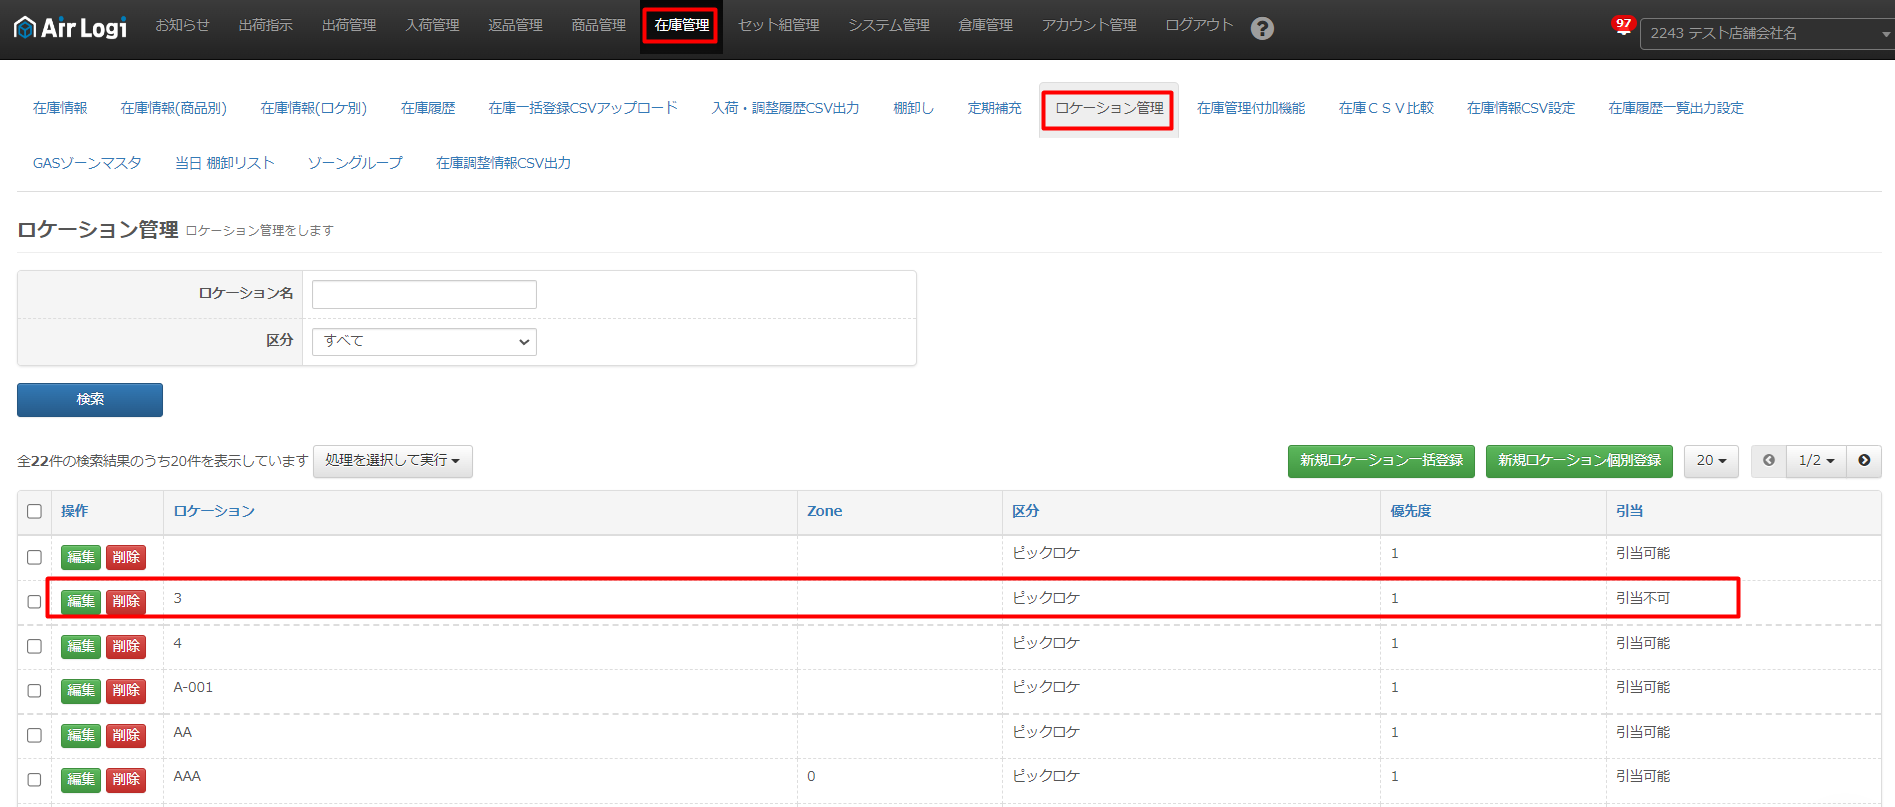Check the row for location 4
1895x807 pixels.
click(x=34, y=646)
